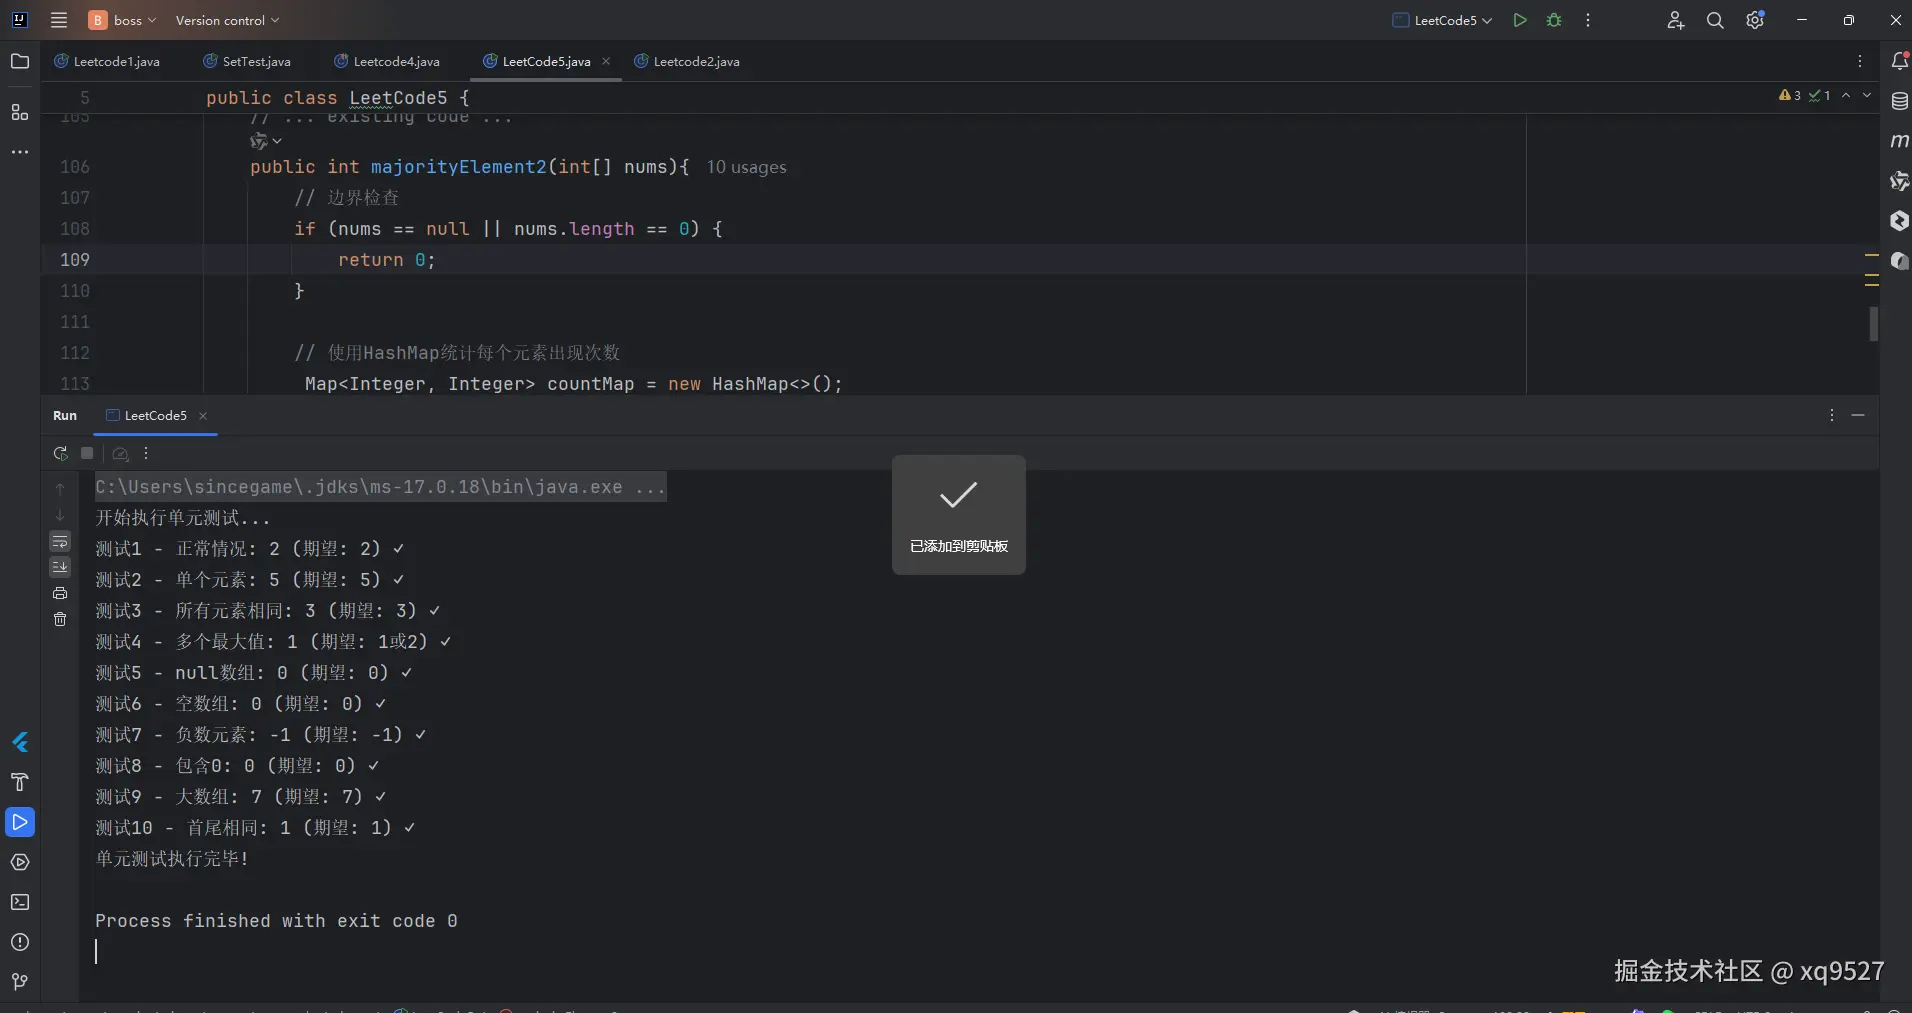This screenshot has height=1013, width=1912.
Task: Click the editor vertical scrollbar thumb
Action: [1873, 323]
